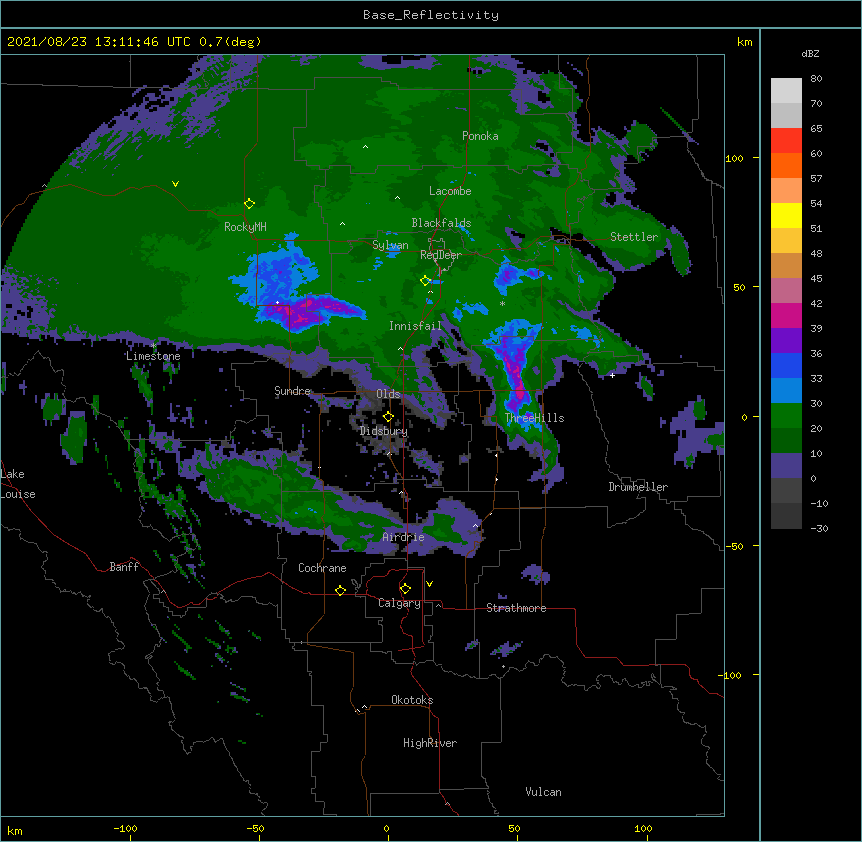The image size is (862, 842).
Task: Click the yellow marker south of RedDeer
Action: 425,281
